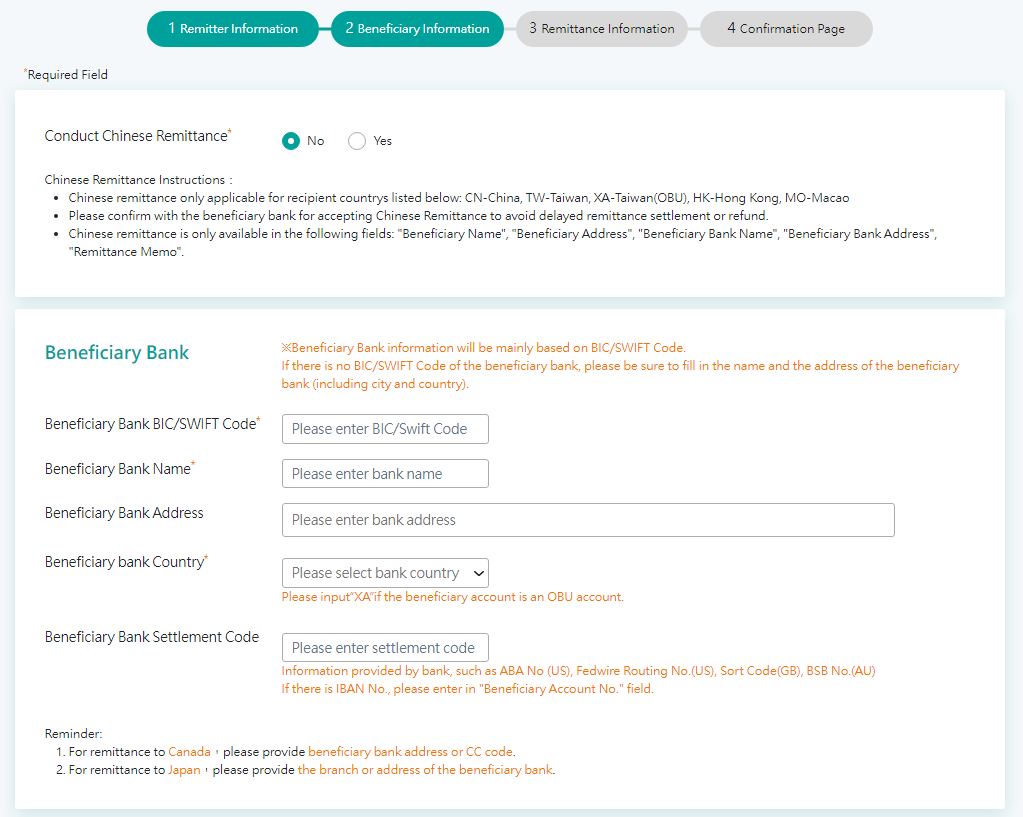Image resolution: width=1023 pixels, height=817 pixels.
Task: Focus the BIC/Swift Code input field
Action: tap(385, 429)
